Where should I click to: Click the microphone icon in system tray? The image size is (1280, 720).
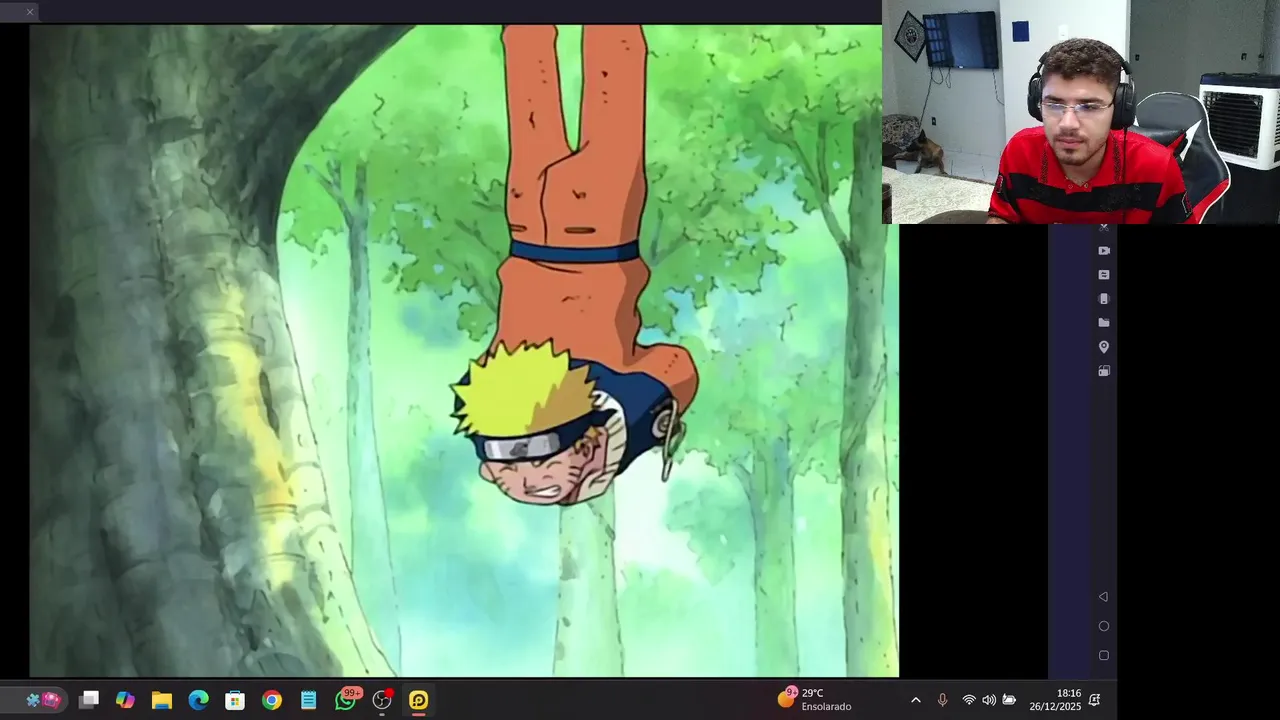pos(942,700)
